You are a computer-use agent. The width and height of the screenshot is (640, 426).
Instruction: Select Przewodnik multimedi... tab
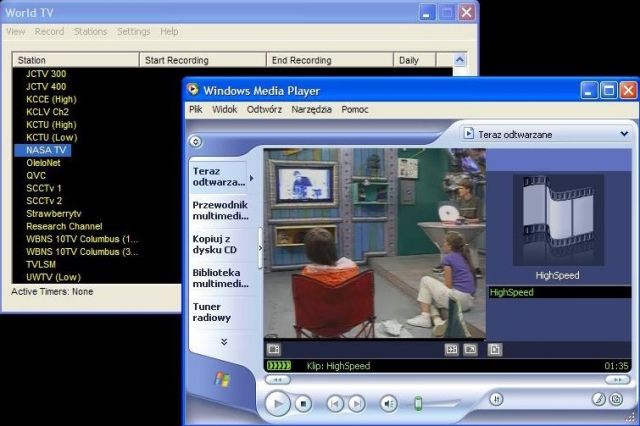[x=220, y=210]
